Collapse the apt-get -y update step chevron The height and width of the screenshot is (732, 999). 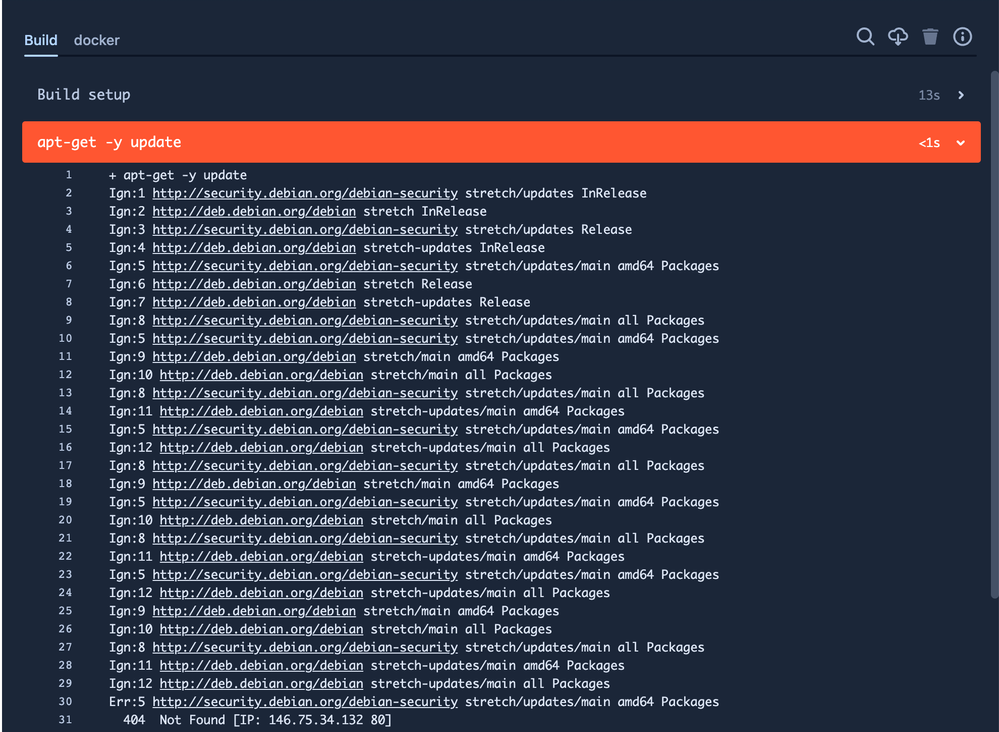tap(960, 143)
